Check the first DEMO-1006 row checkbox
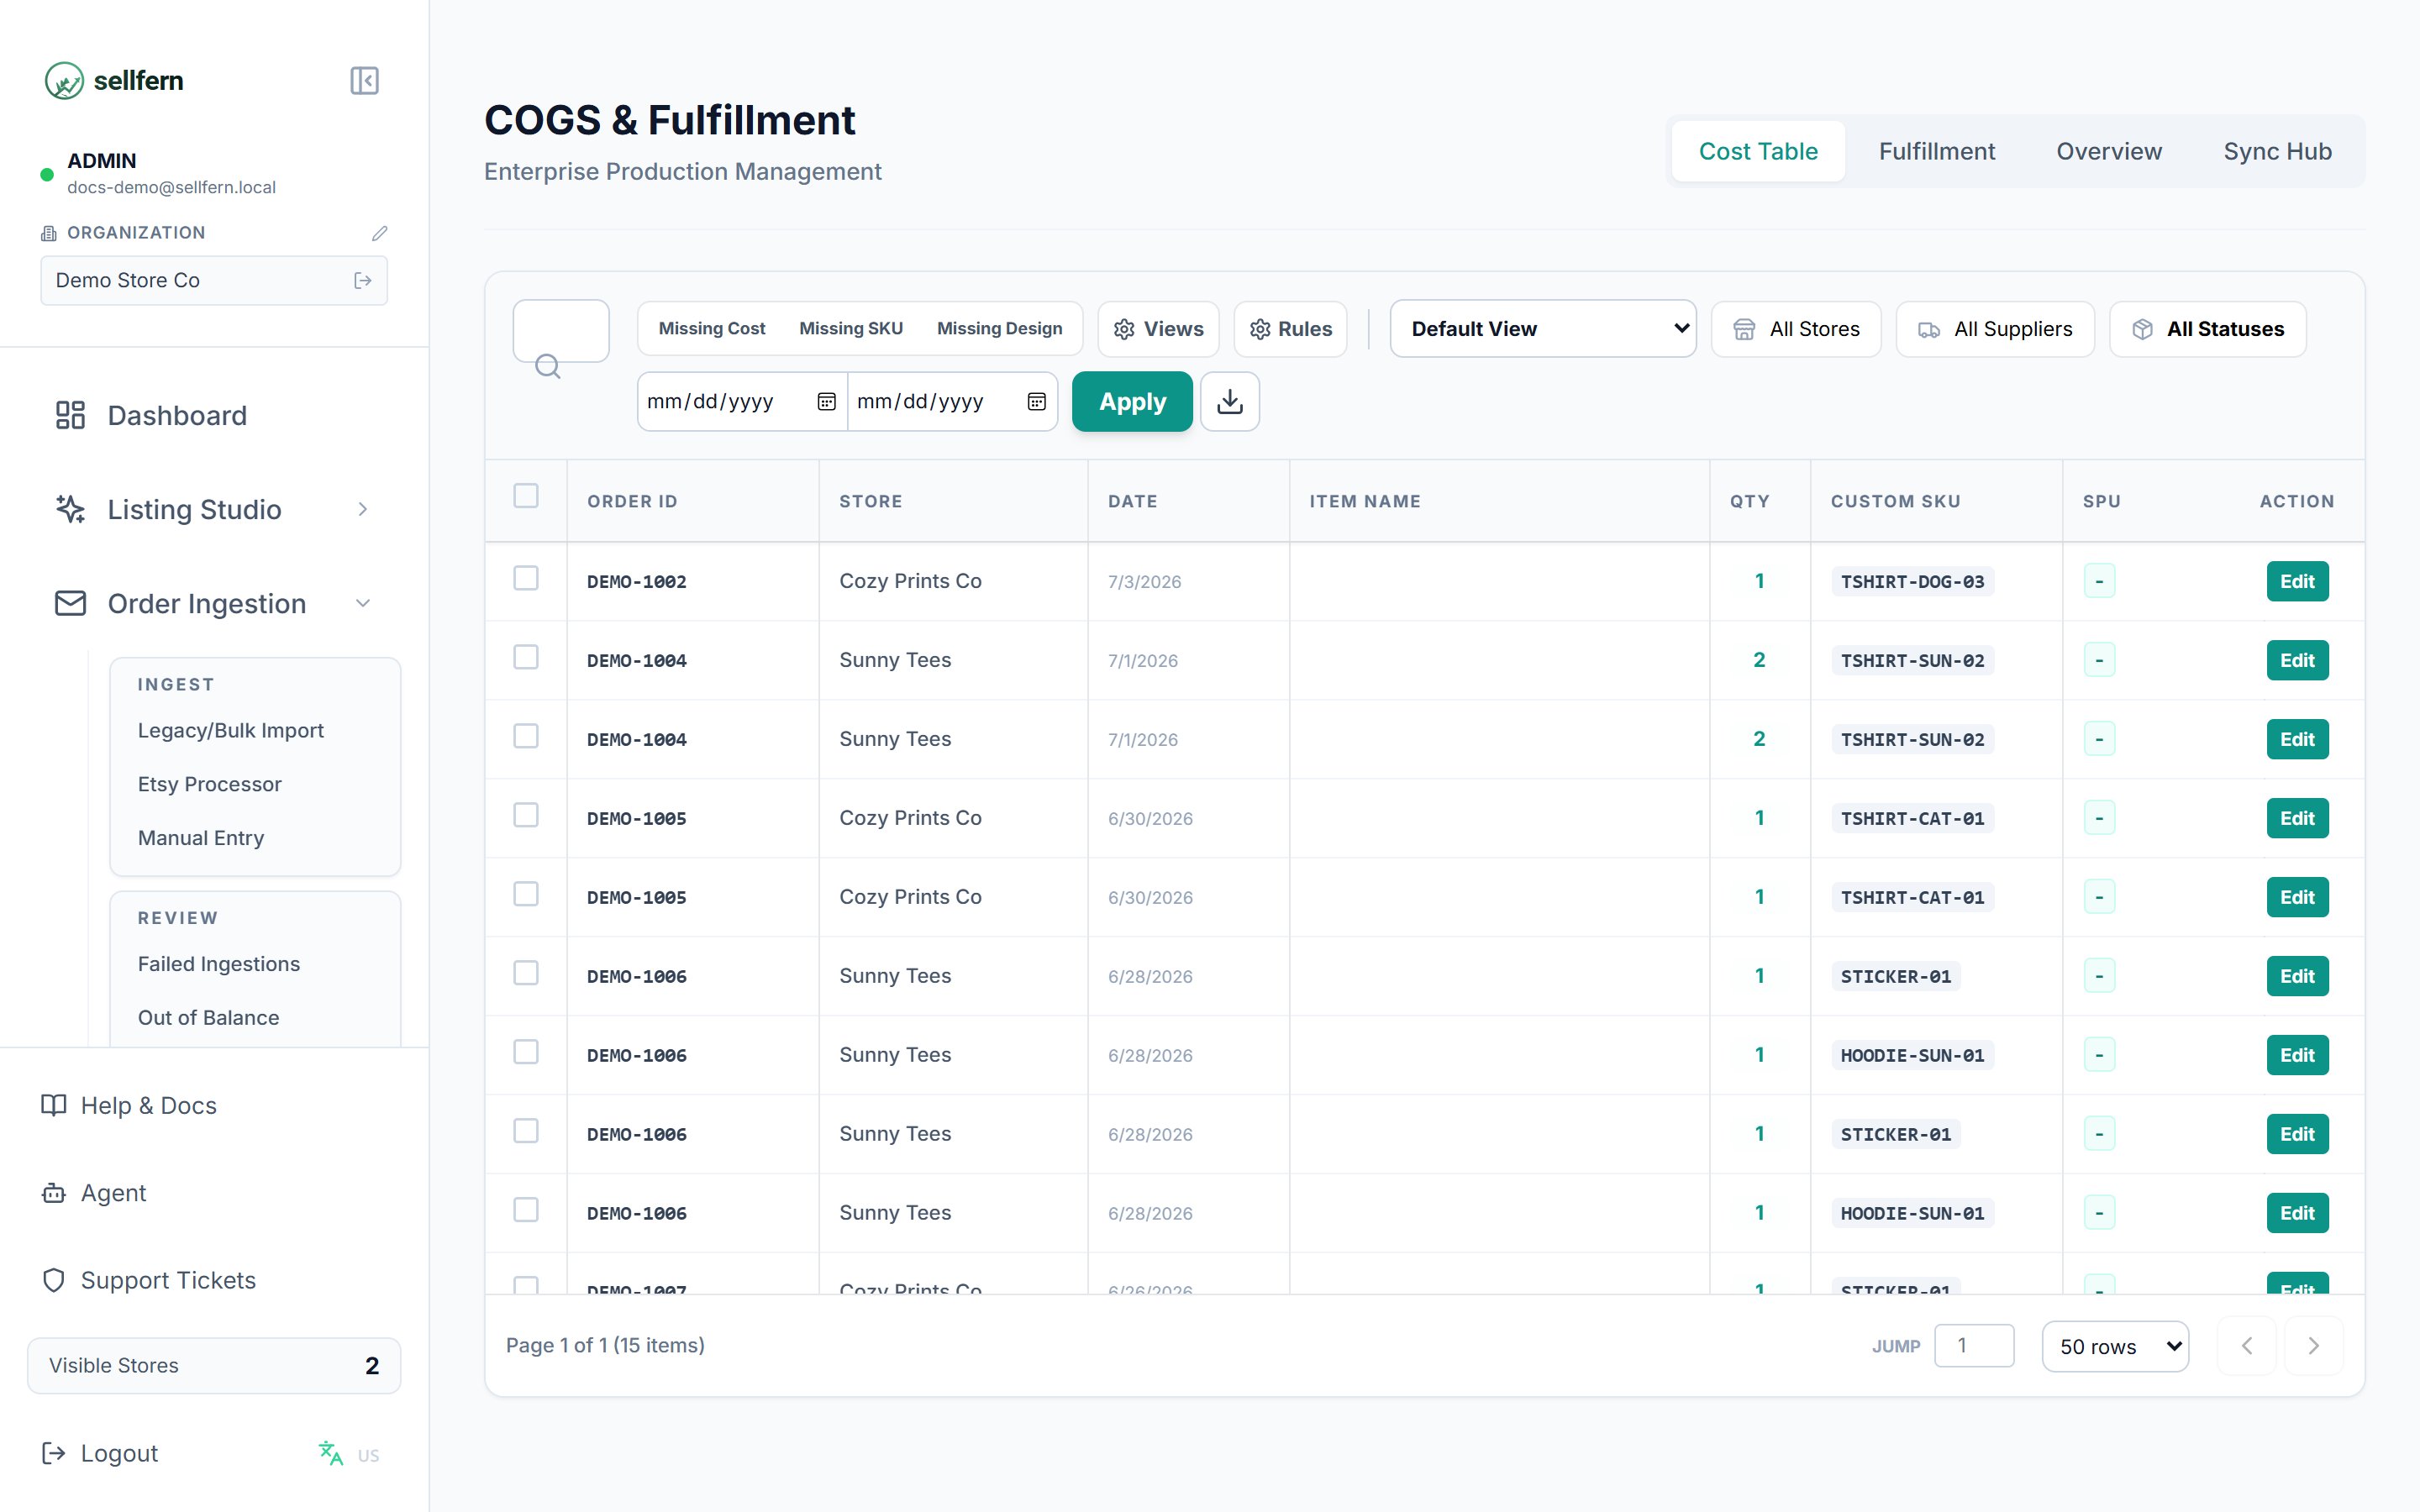Screen dimensions: 2420x1512 point(526,973)
